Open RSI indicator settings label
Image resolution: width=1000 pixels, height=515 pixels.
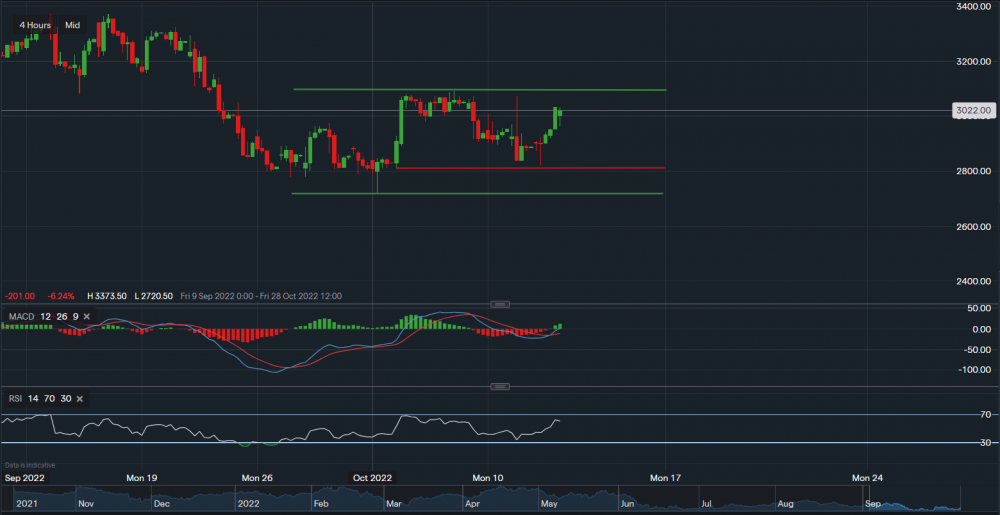coord(16,399)
